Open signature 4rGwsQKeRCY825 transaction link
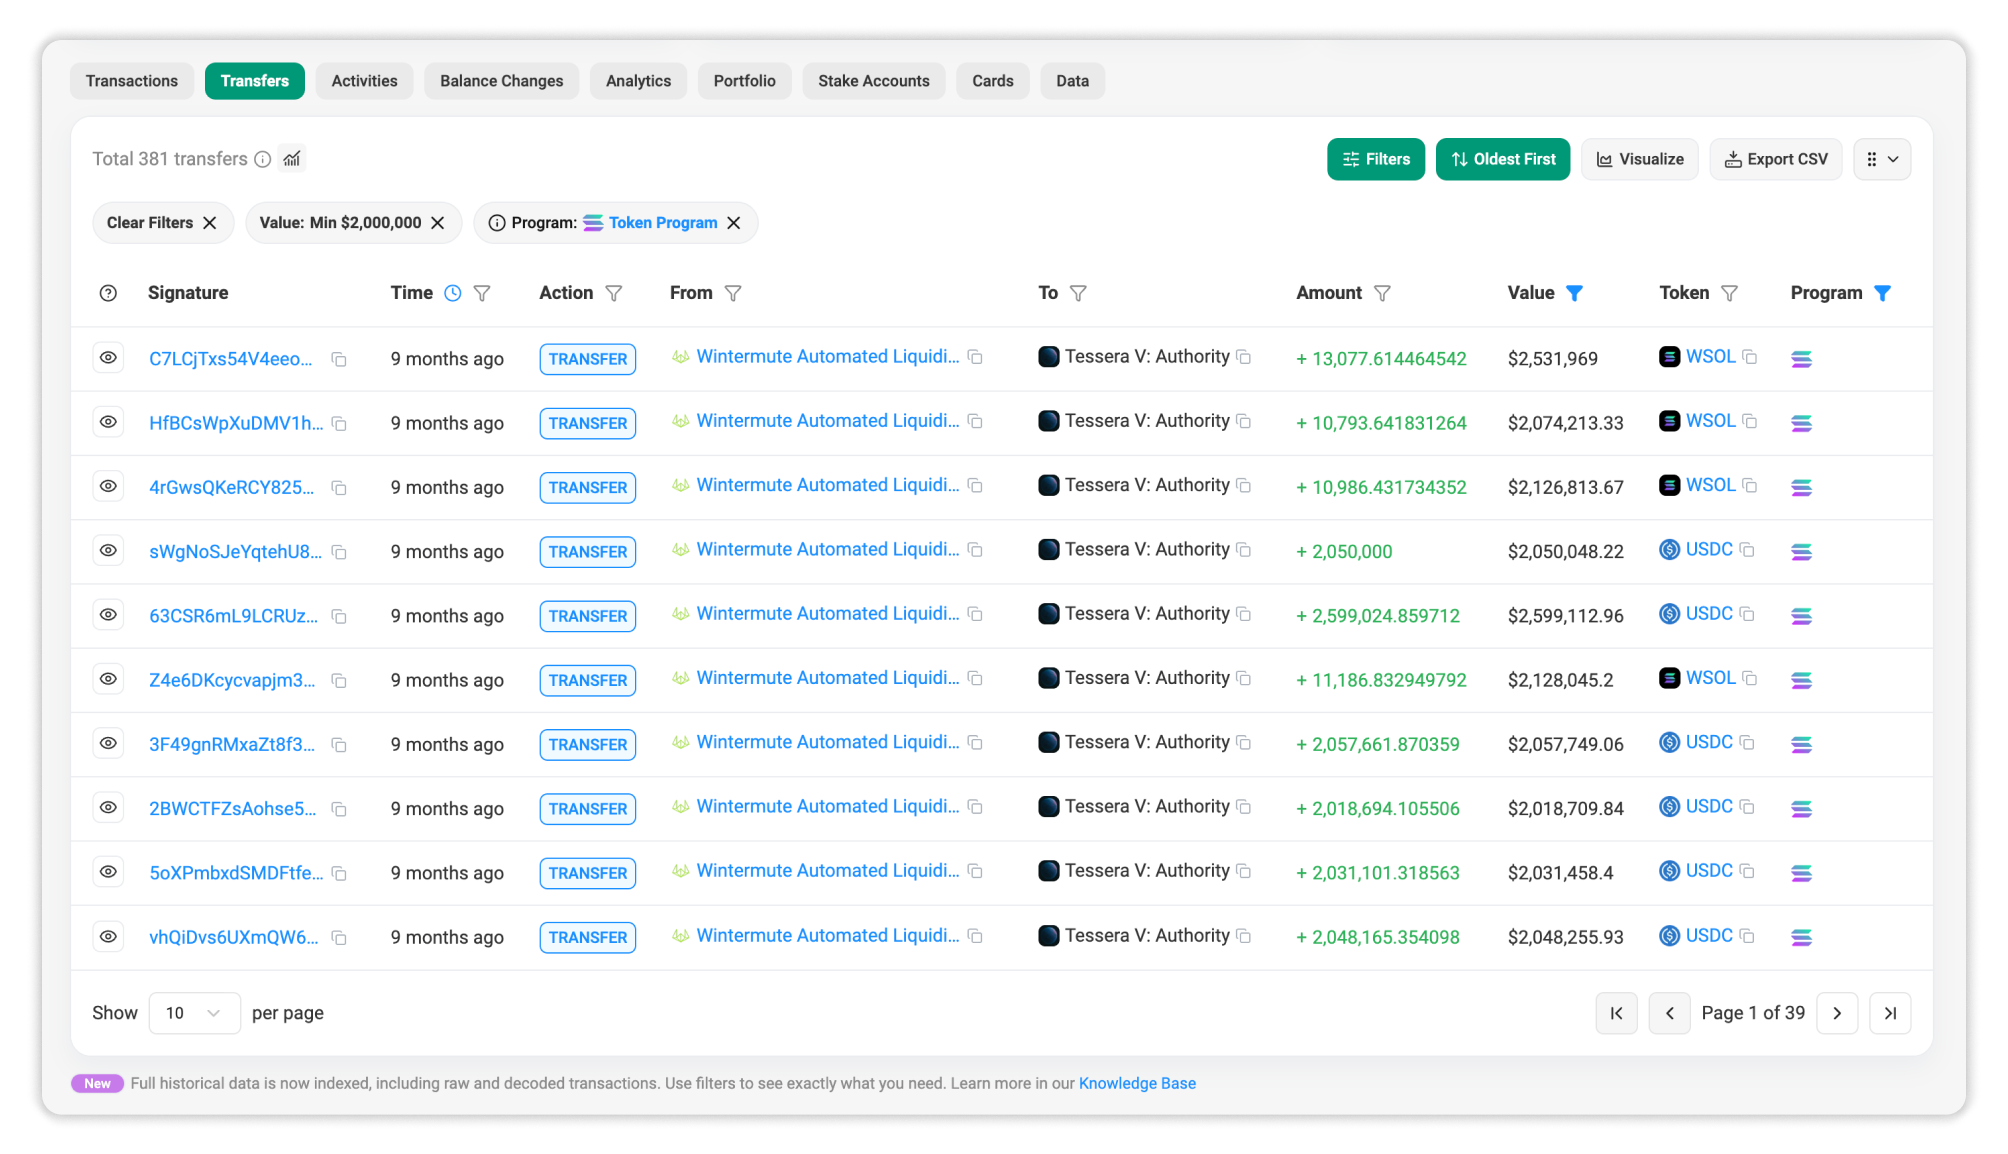 [x=232, y=488]
